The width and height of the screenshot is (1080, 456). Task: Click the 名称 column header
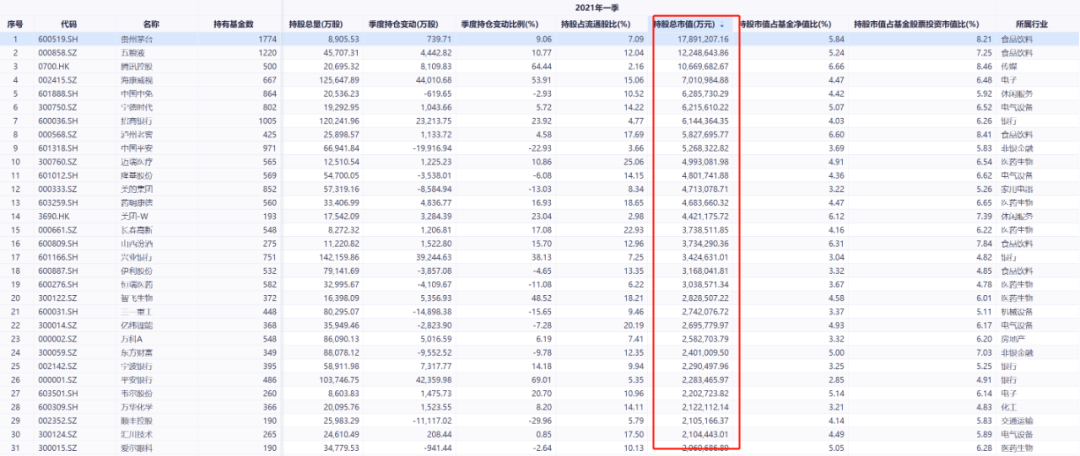[151, 24]
